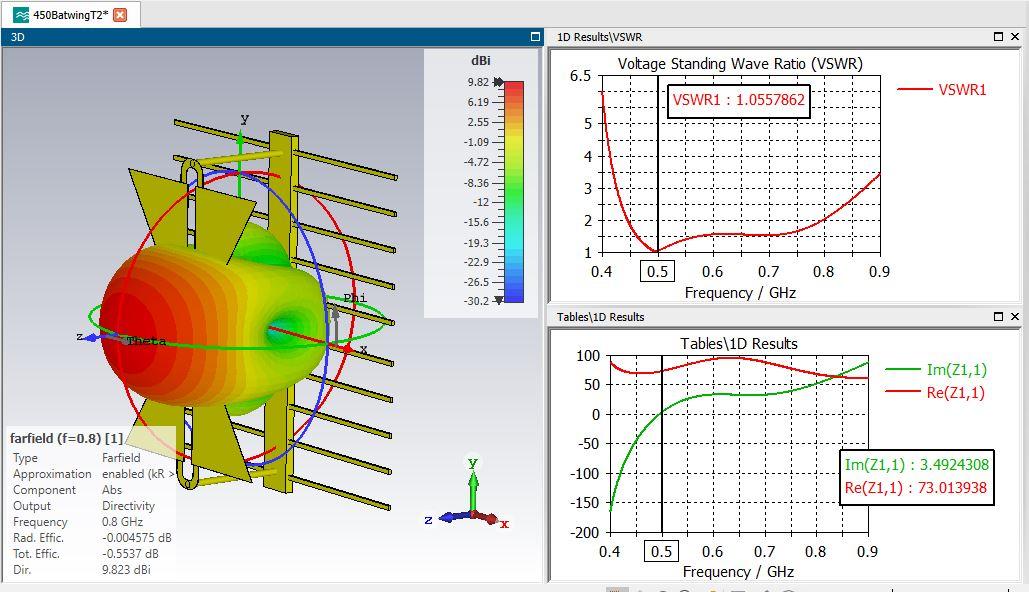Click the Theta label in the 3D view

(146, 341)
